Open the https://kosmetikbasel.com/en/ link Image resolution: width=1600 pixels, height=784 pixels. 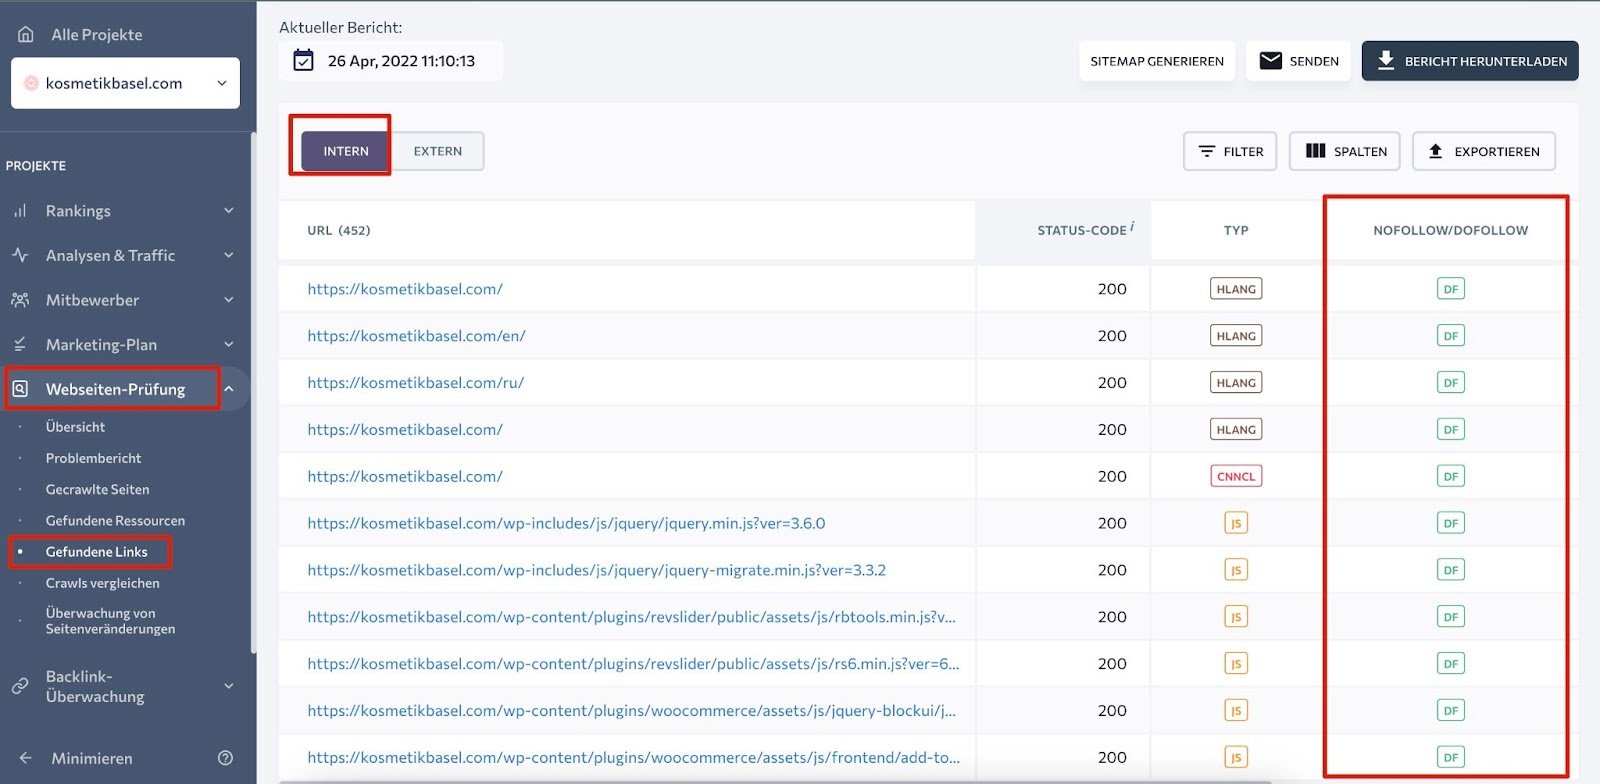point(416,336)
